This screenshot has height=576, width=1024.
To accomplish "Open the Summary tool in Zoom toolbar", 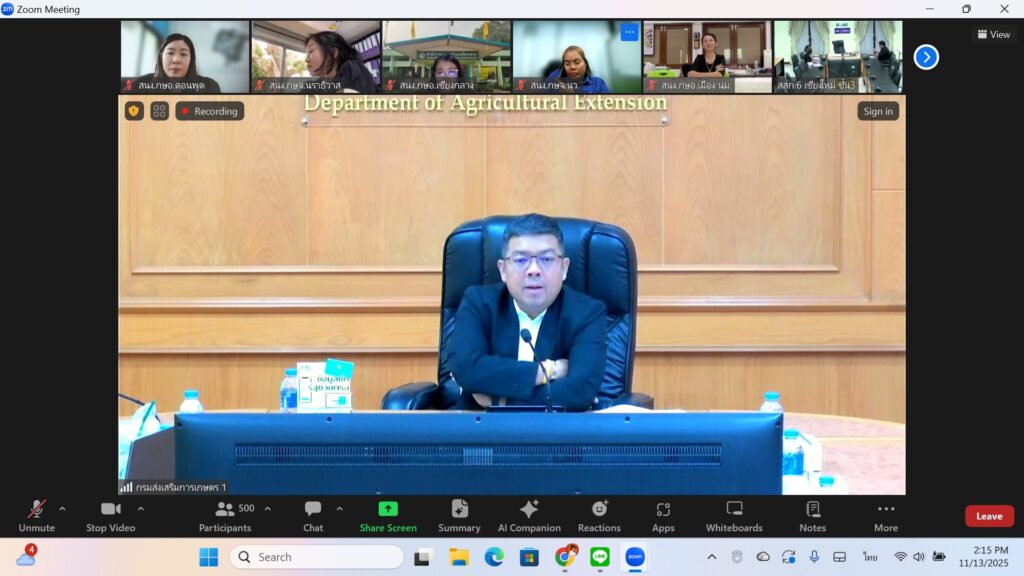I will (x=459, y=515).
